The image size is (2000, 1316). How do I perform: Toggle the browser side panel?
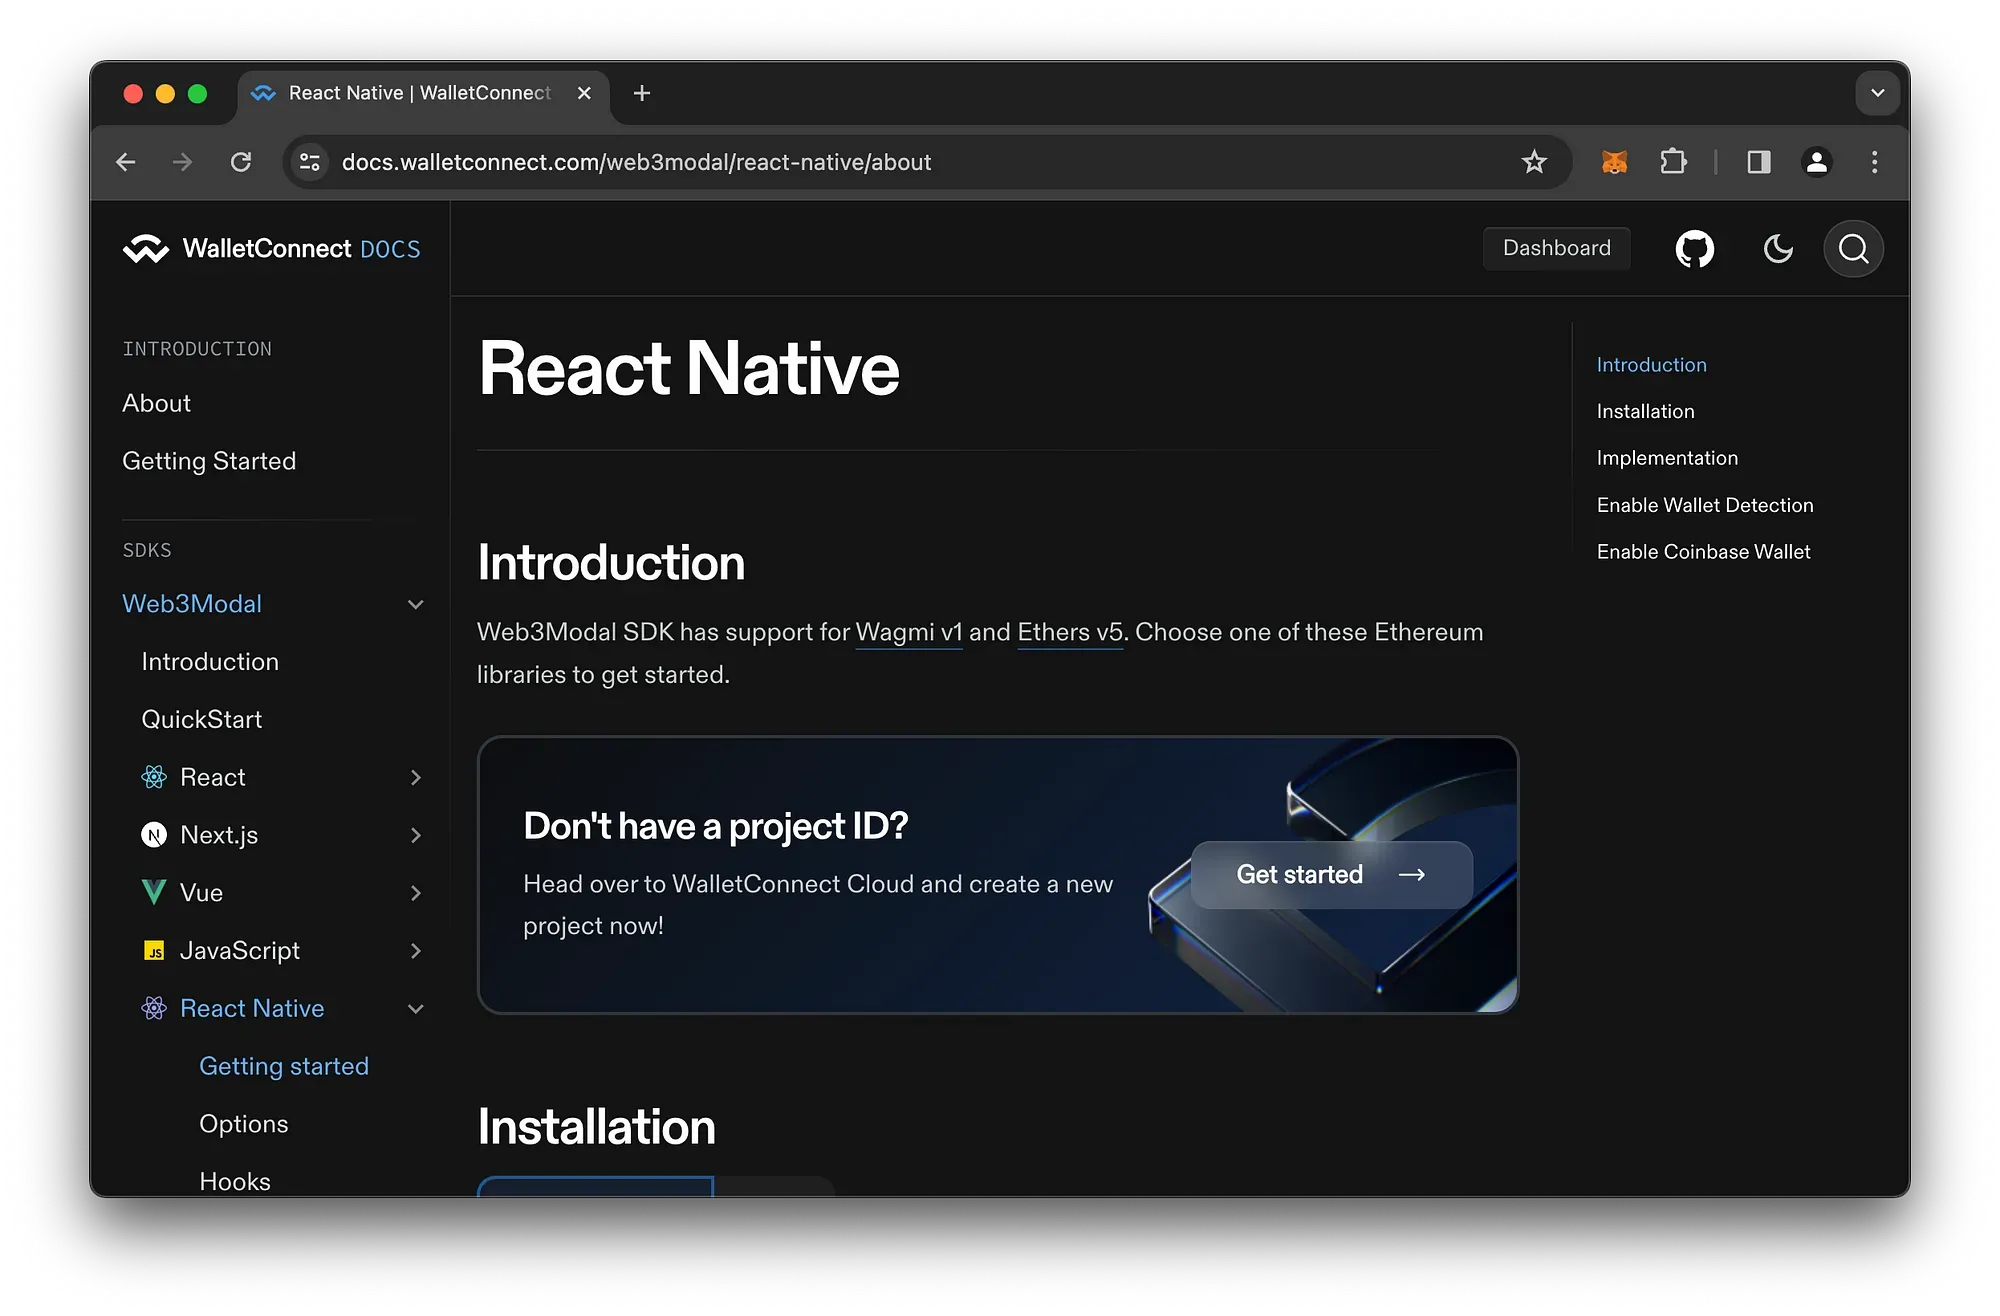tap(1758, 162)
